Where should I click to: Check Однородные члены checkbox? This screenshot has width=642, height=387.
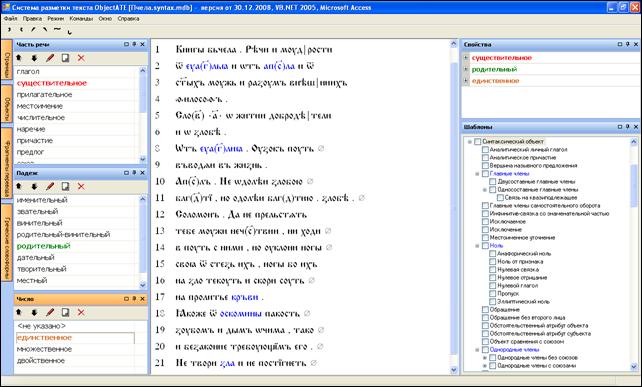(x=485, y=350)
